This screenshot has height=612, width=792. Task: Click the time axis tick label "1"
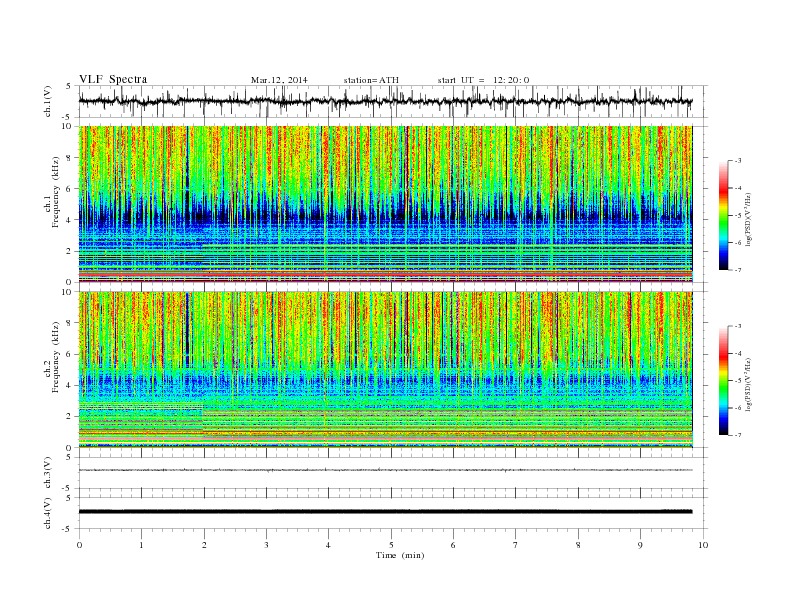coord(141,545)
